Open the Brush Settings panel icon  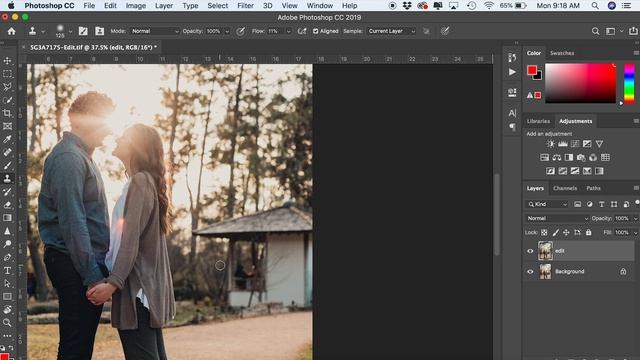pyautogui.click(x=83, y=31)
